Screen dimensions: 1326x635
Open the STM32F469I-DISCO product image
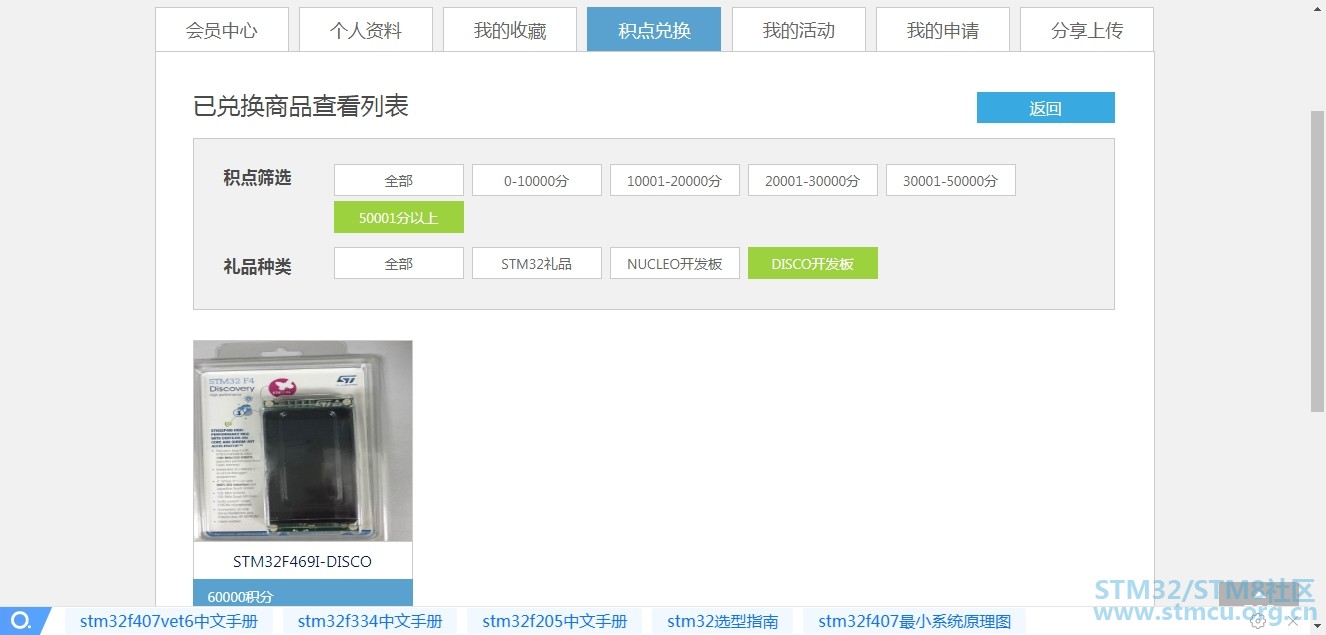coord(303,441)
